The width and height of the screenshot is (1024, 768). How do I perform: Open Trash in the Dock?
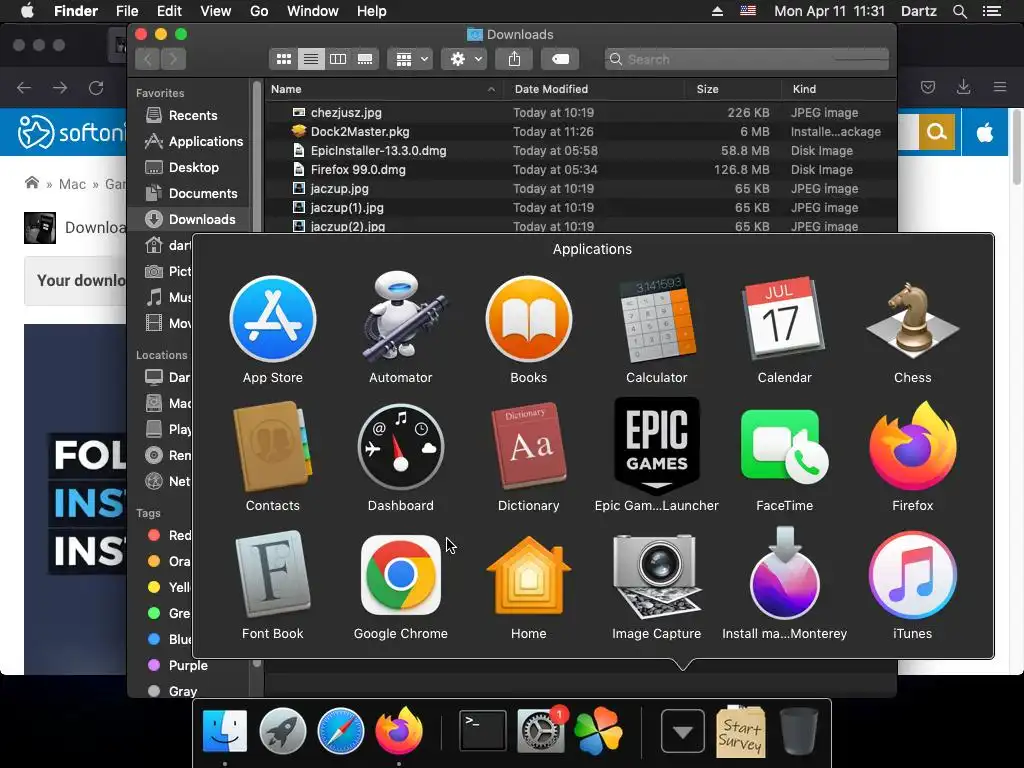(798, 731)
